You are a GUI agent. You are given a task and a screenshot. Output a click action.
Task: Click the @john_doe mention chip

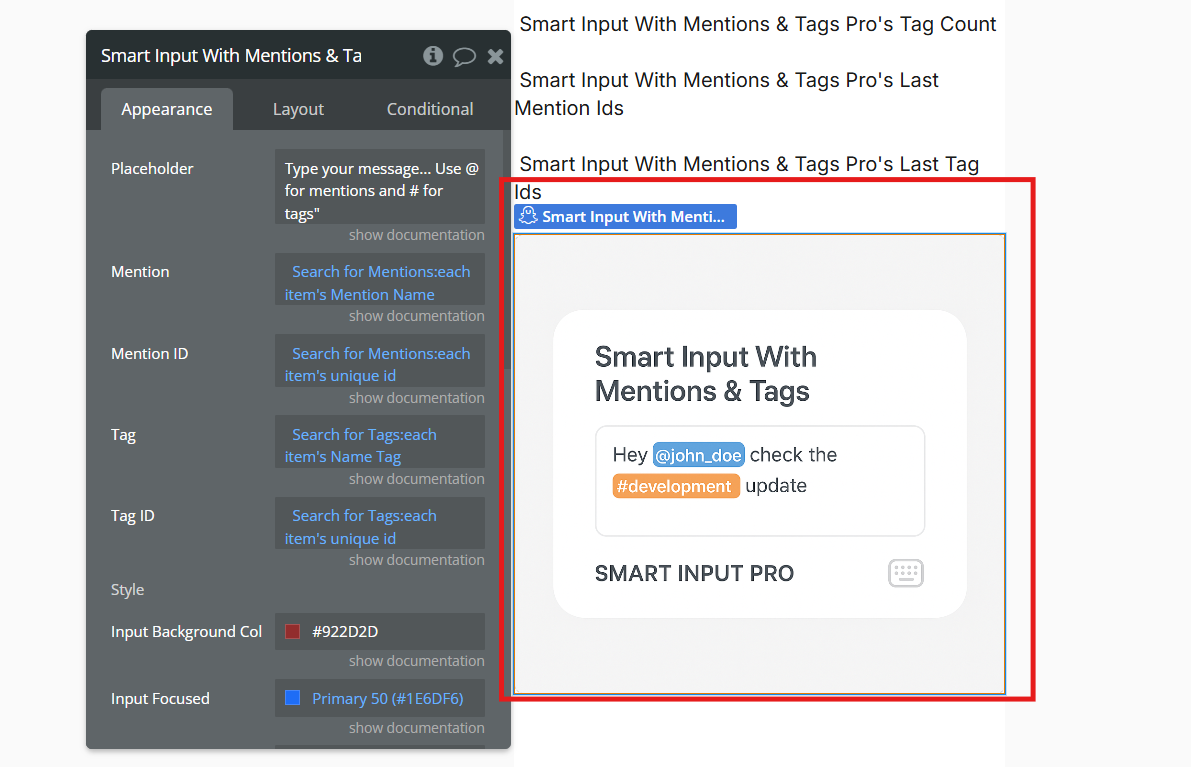(698, 455)
